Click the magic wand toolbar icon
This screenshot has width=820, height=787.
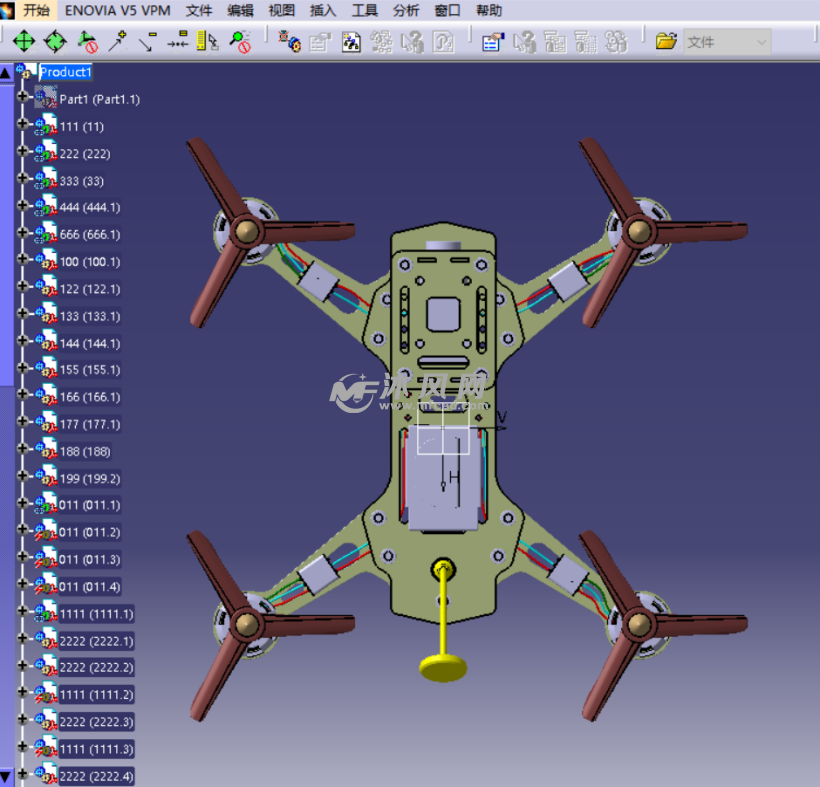tap(119, 41)
